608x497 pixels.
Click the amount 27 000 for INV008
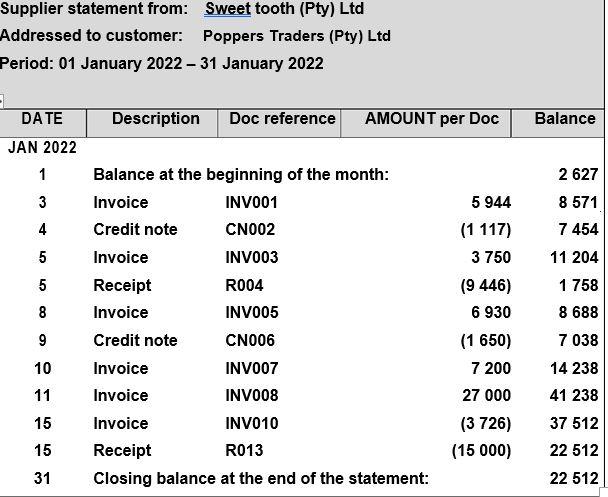[486, 395]
